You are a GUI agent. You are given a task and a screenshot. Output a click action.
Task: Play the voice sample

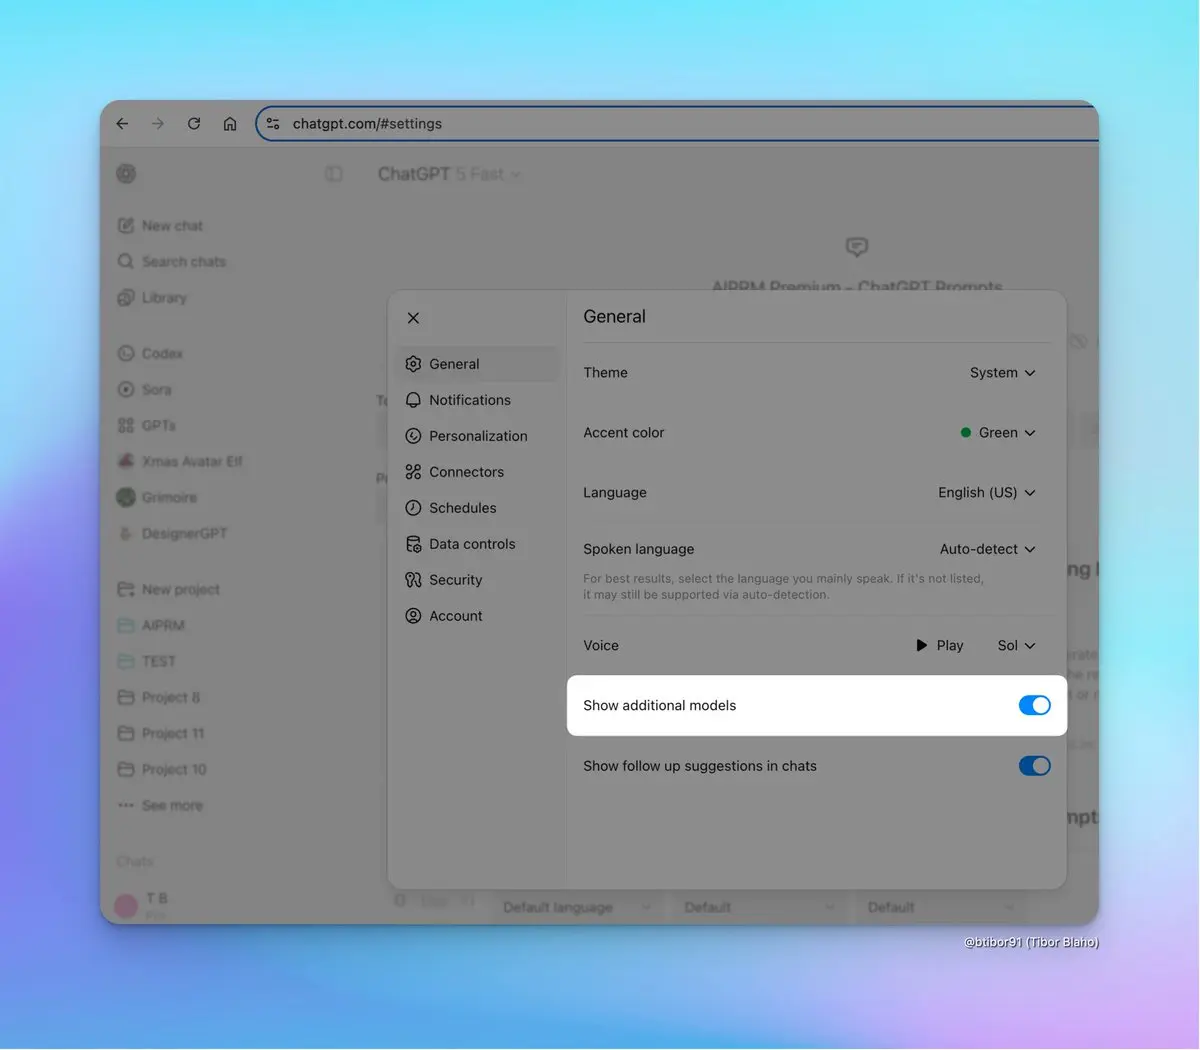pyautogui.click(x=940, y=646)
